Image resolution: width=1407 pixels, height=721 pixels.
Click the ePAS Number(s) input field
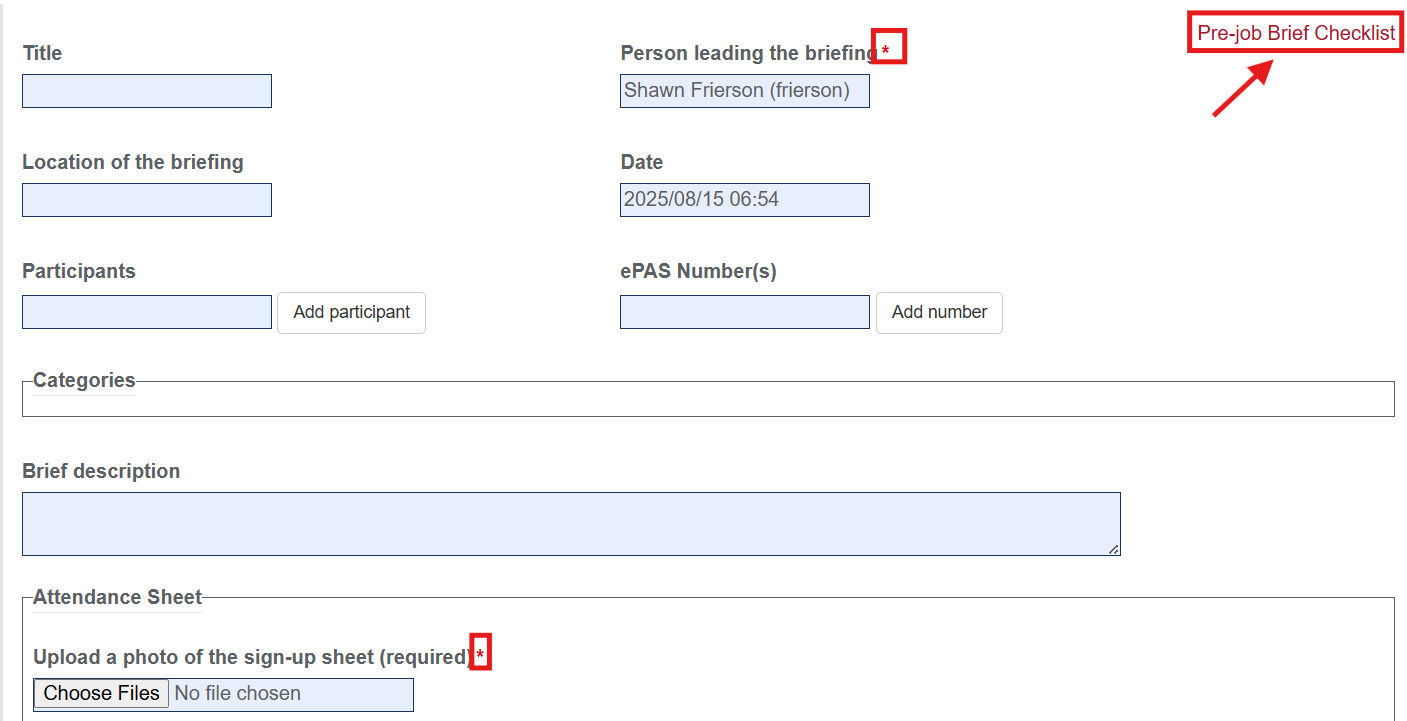coord(744,312)
